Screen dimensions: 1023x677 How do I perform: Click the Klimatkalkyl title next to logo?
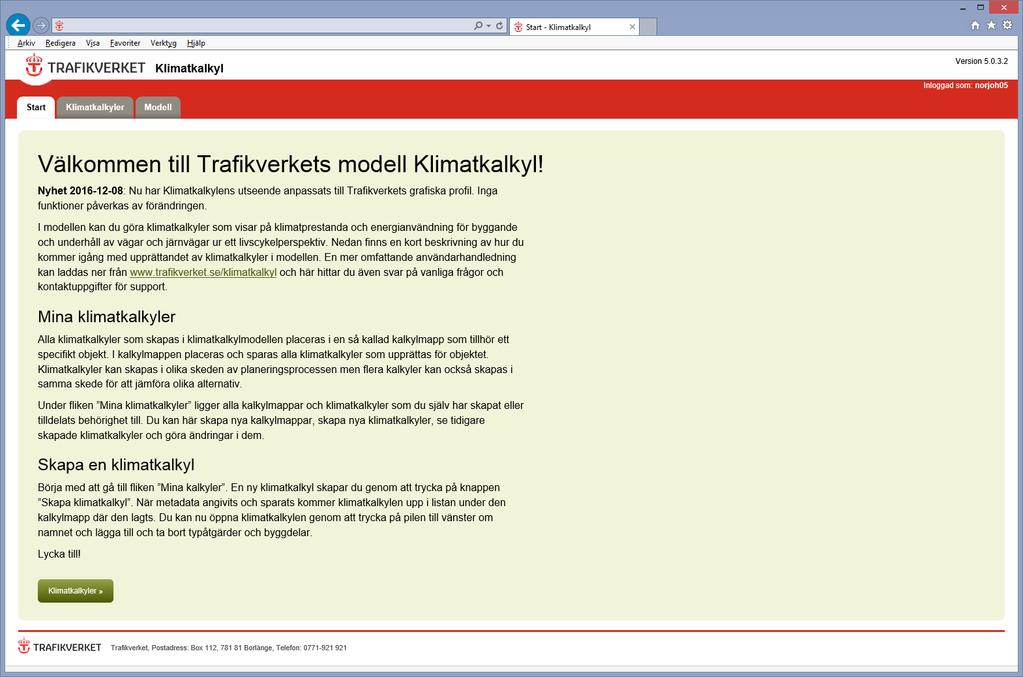189,68
